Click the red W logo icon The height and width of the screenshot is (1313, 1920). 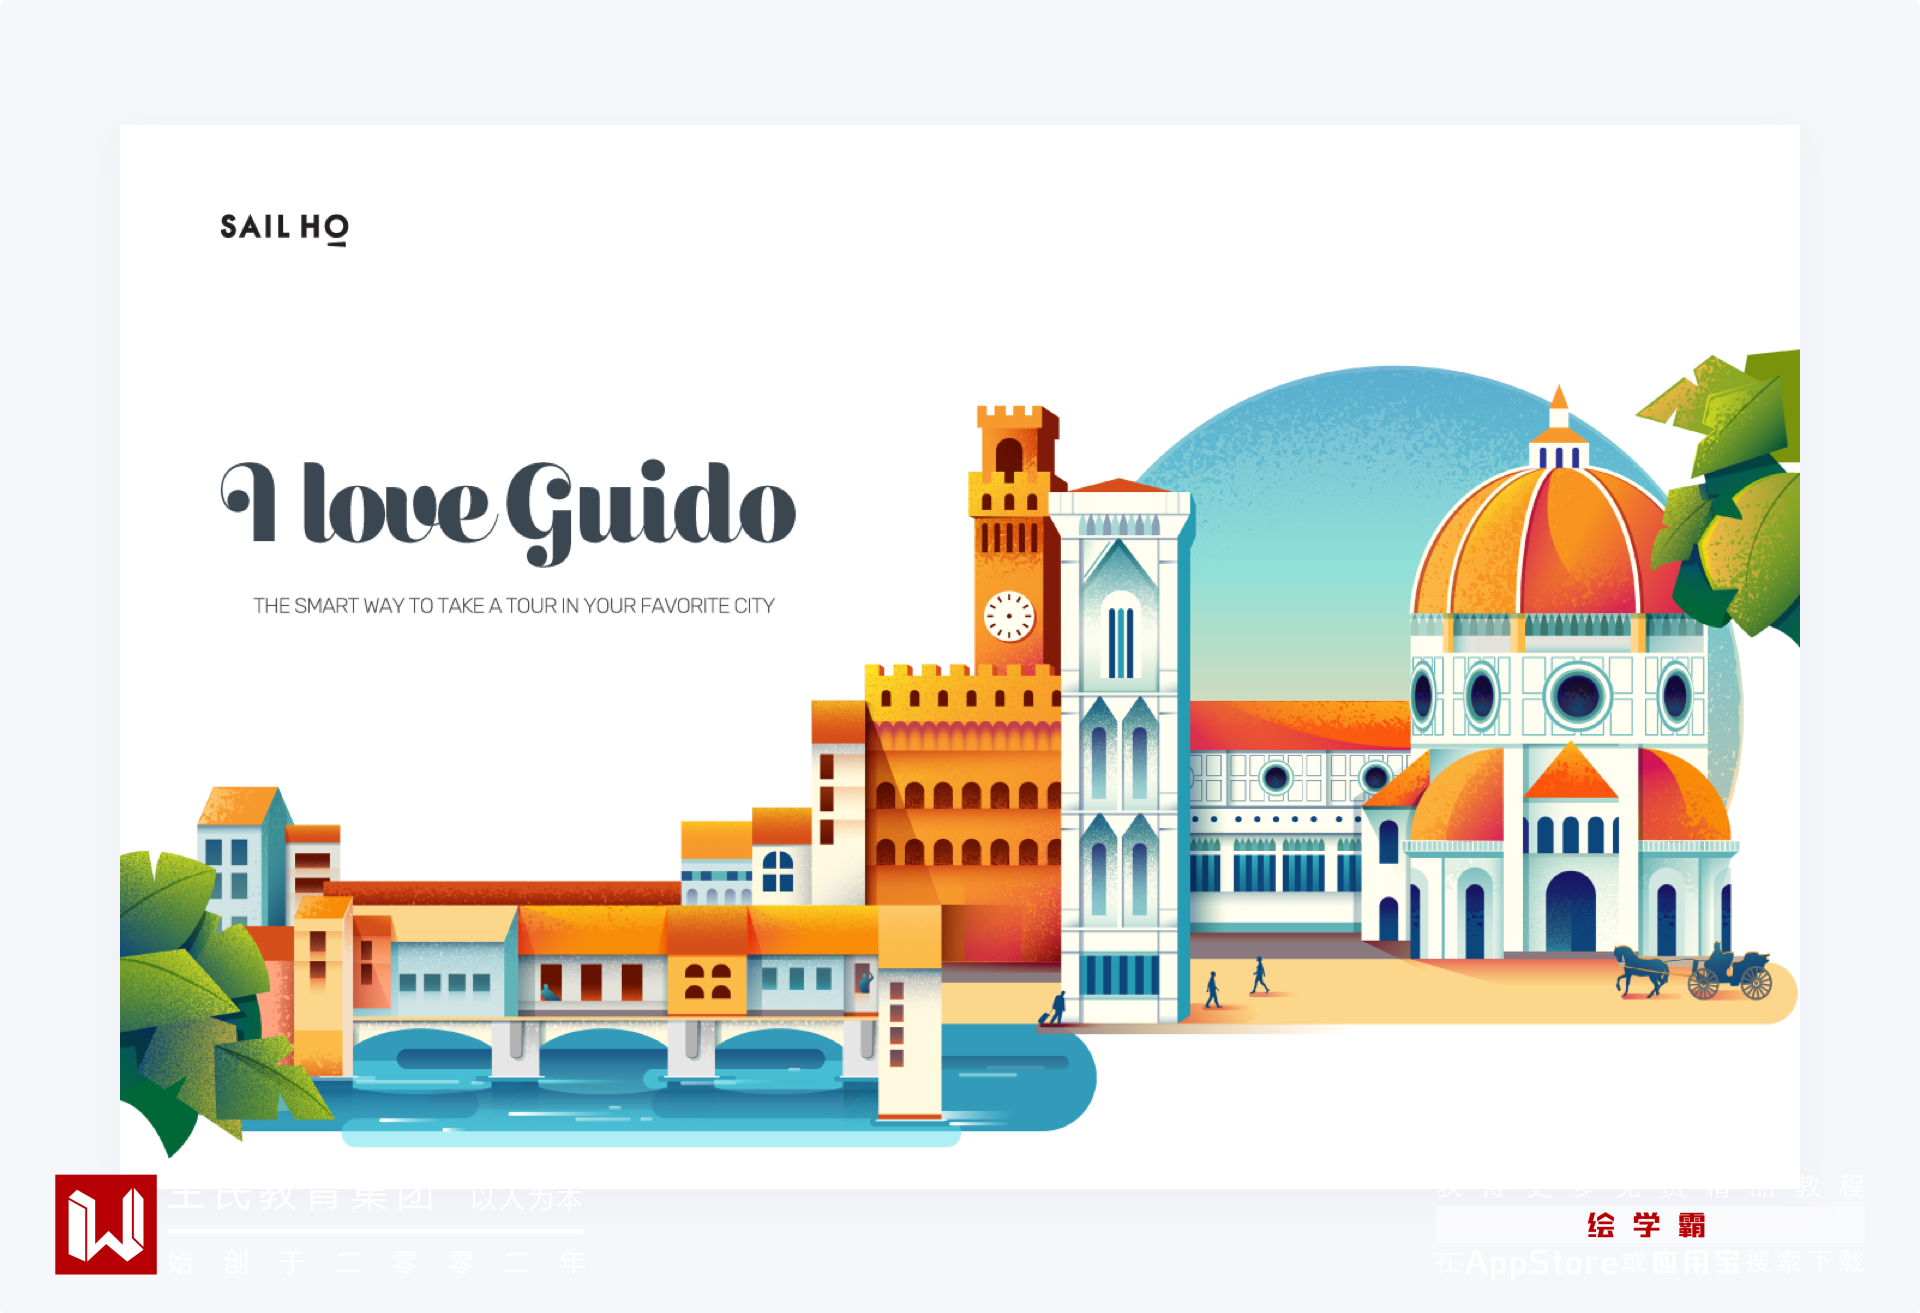click(x=106, y=1224)
